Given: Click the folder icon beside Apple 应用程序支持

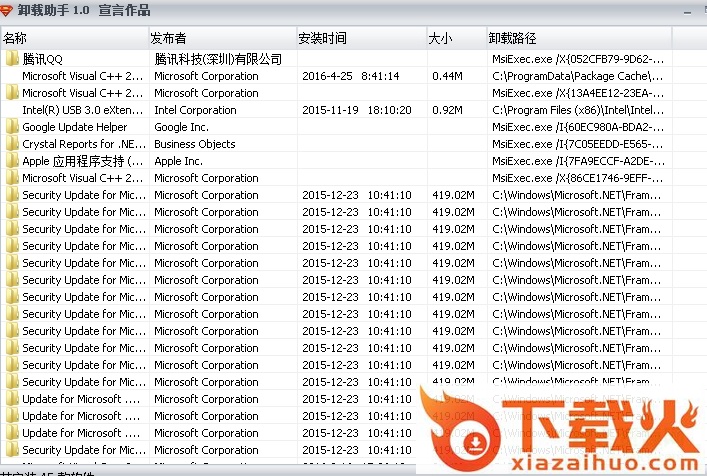Looking at the screenshot, I should point(12,161).
